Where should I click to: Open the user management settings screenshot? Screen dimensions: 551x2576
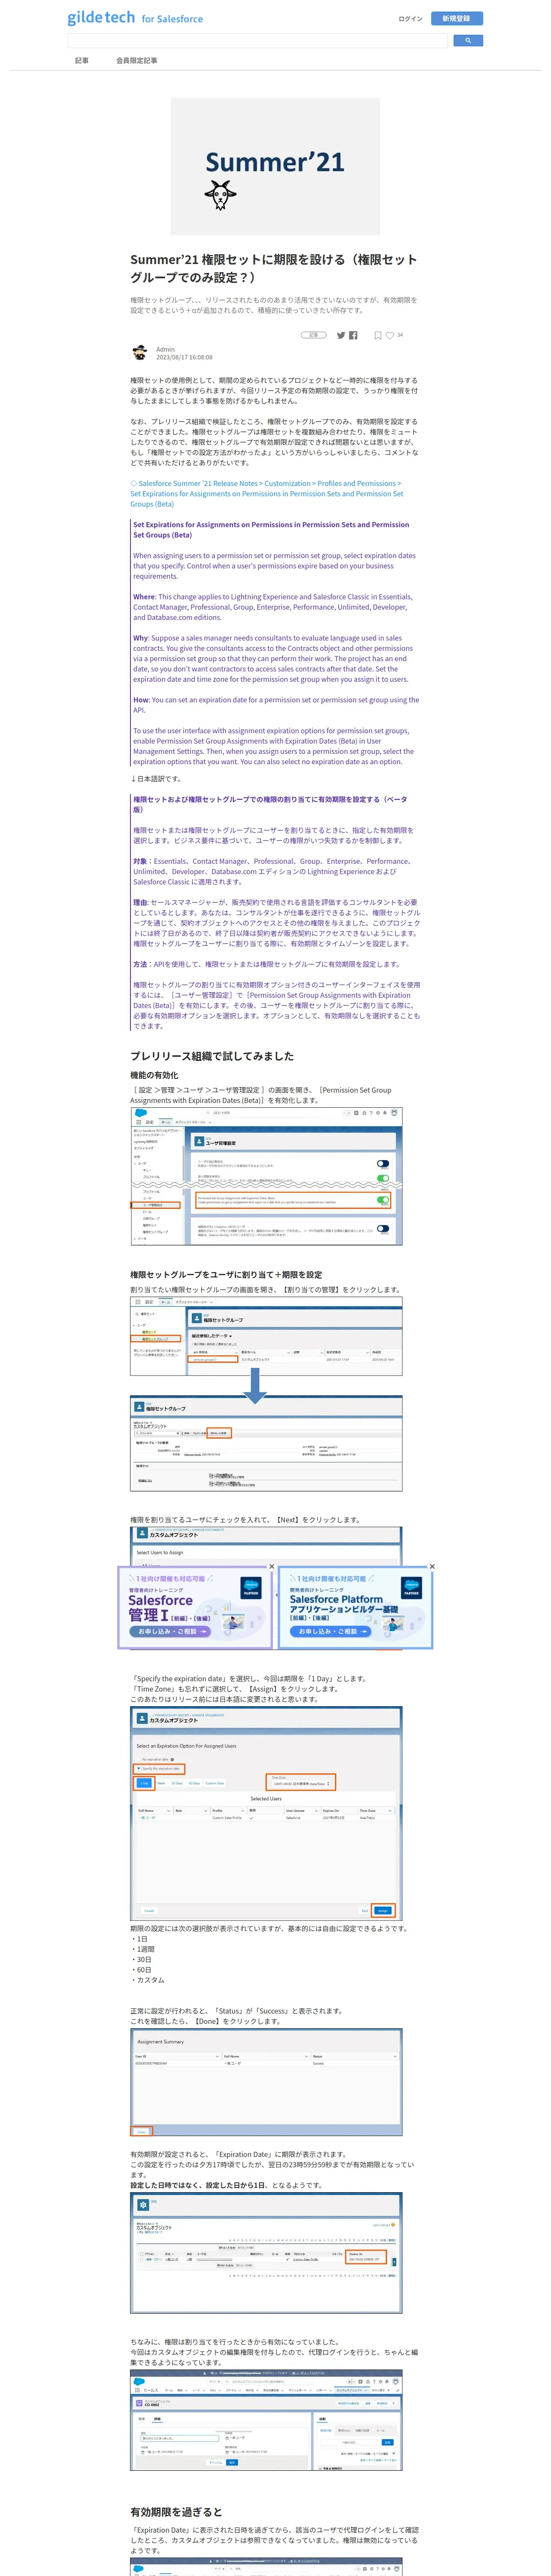(266, 1175)
